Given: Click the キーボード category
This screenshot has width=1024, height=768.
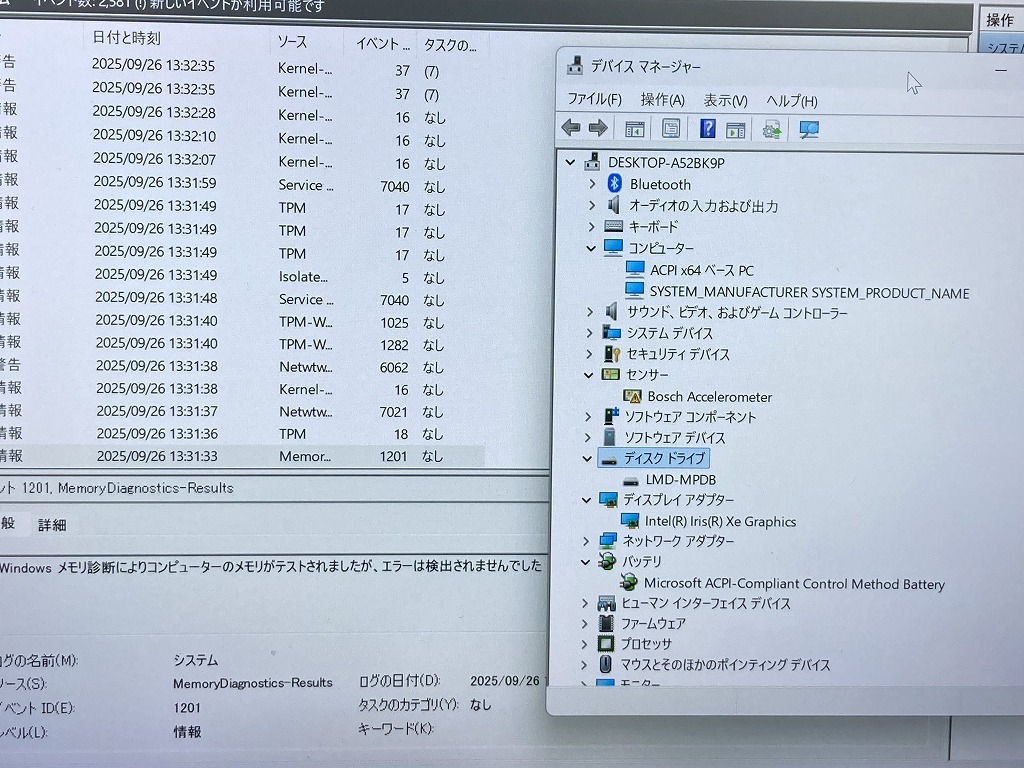Looking at the screenshot, I should pyautogui.click(x=653, y=227).
